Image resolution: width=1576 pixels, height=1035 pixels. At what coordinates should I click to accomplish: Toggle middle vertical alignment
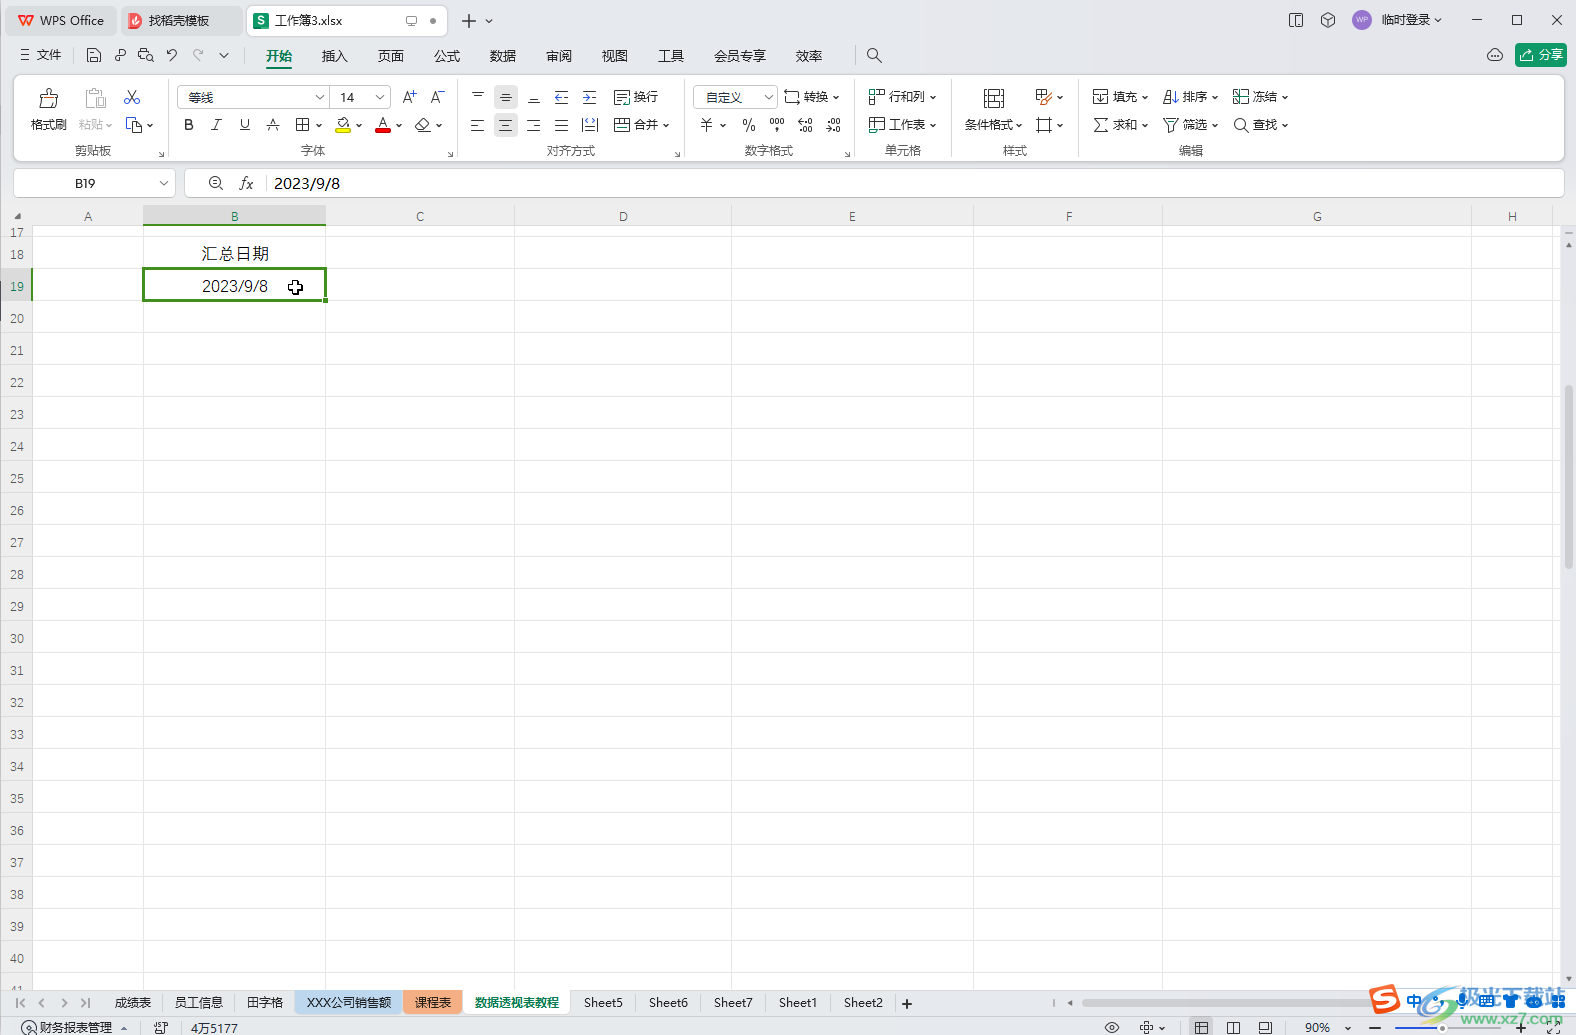[506, 97]
